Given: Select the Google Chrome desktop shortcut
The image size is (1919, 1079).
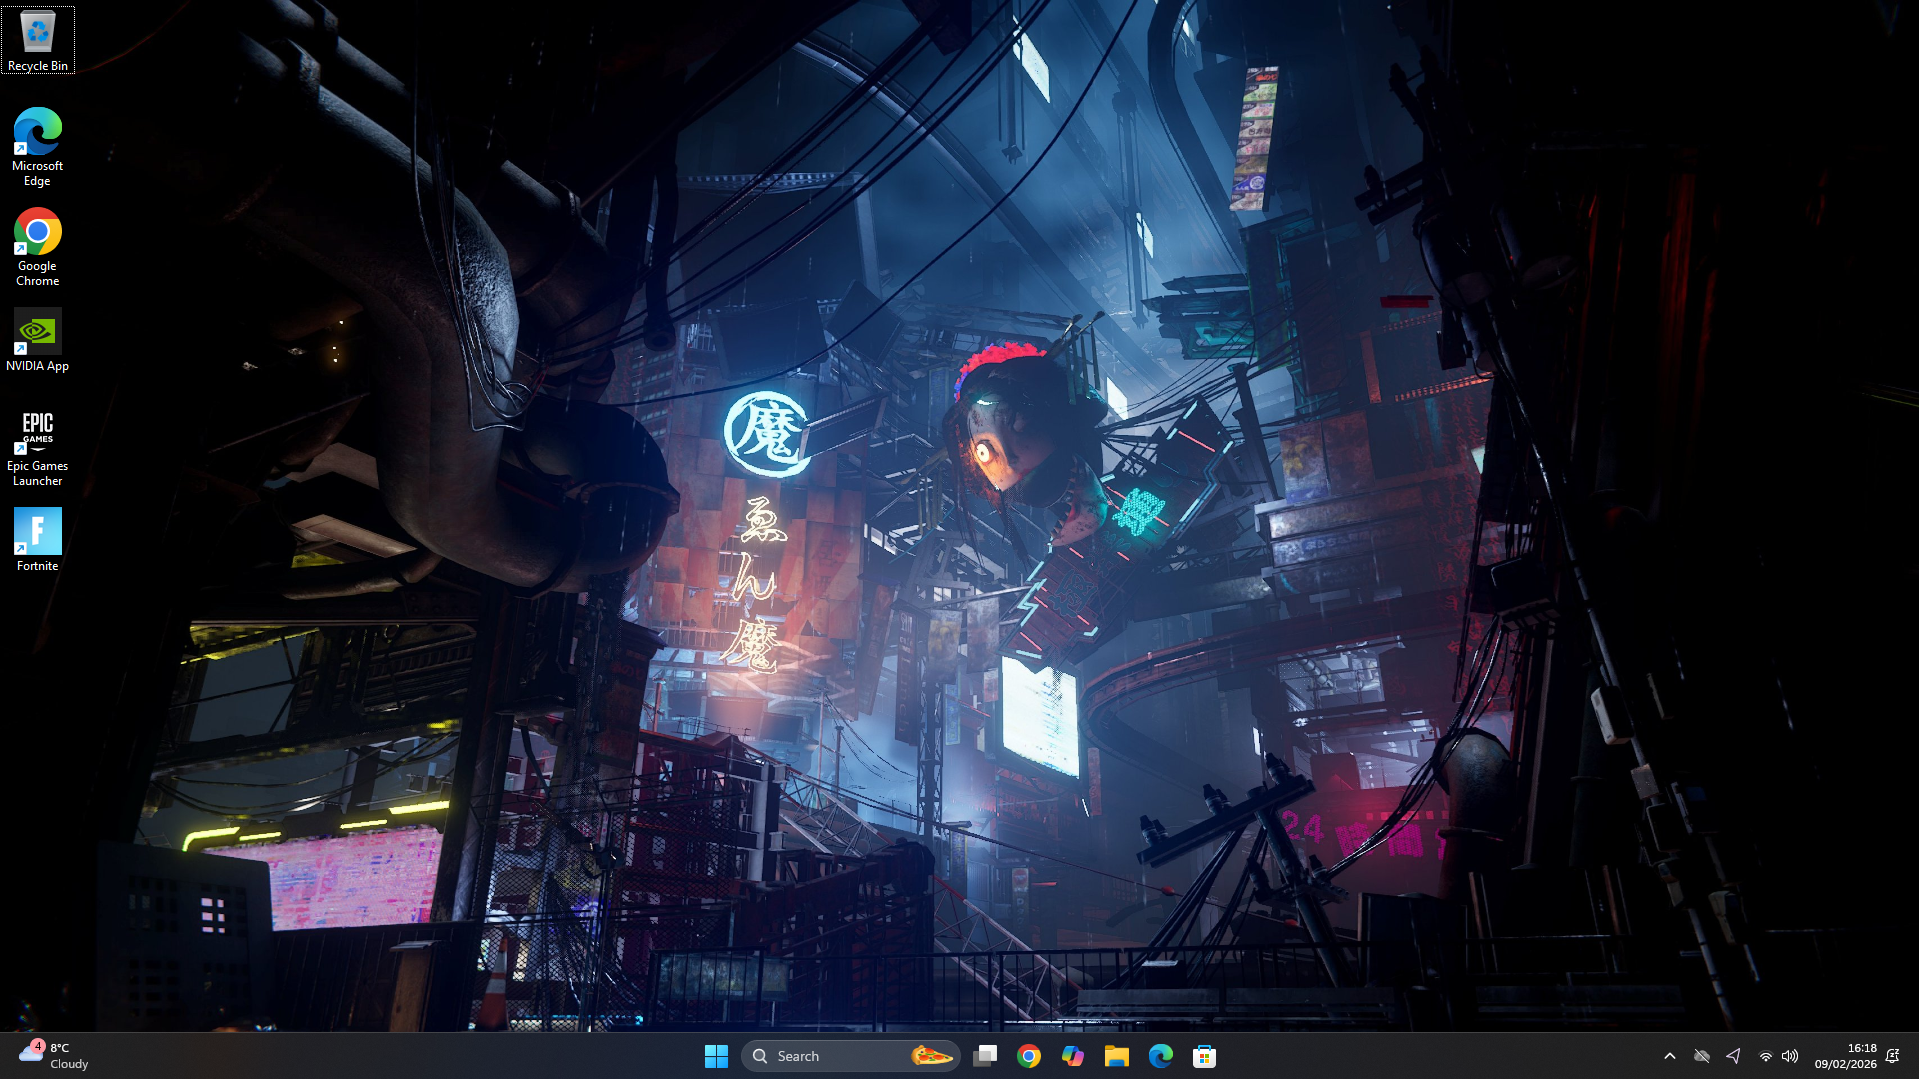Looking at the screenshot, I should (38, 246).
